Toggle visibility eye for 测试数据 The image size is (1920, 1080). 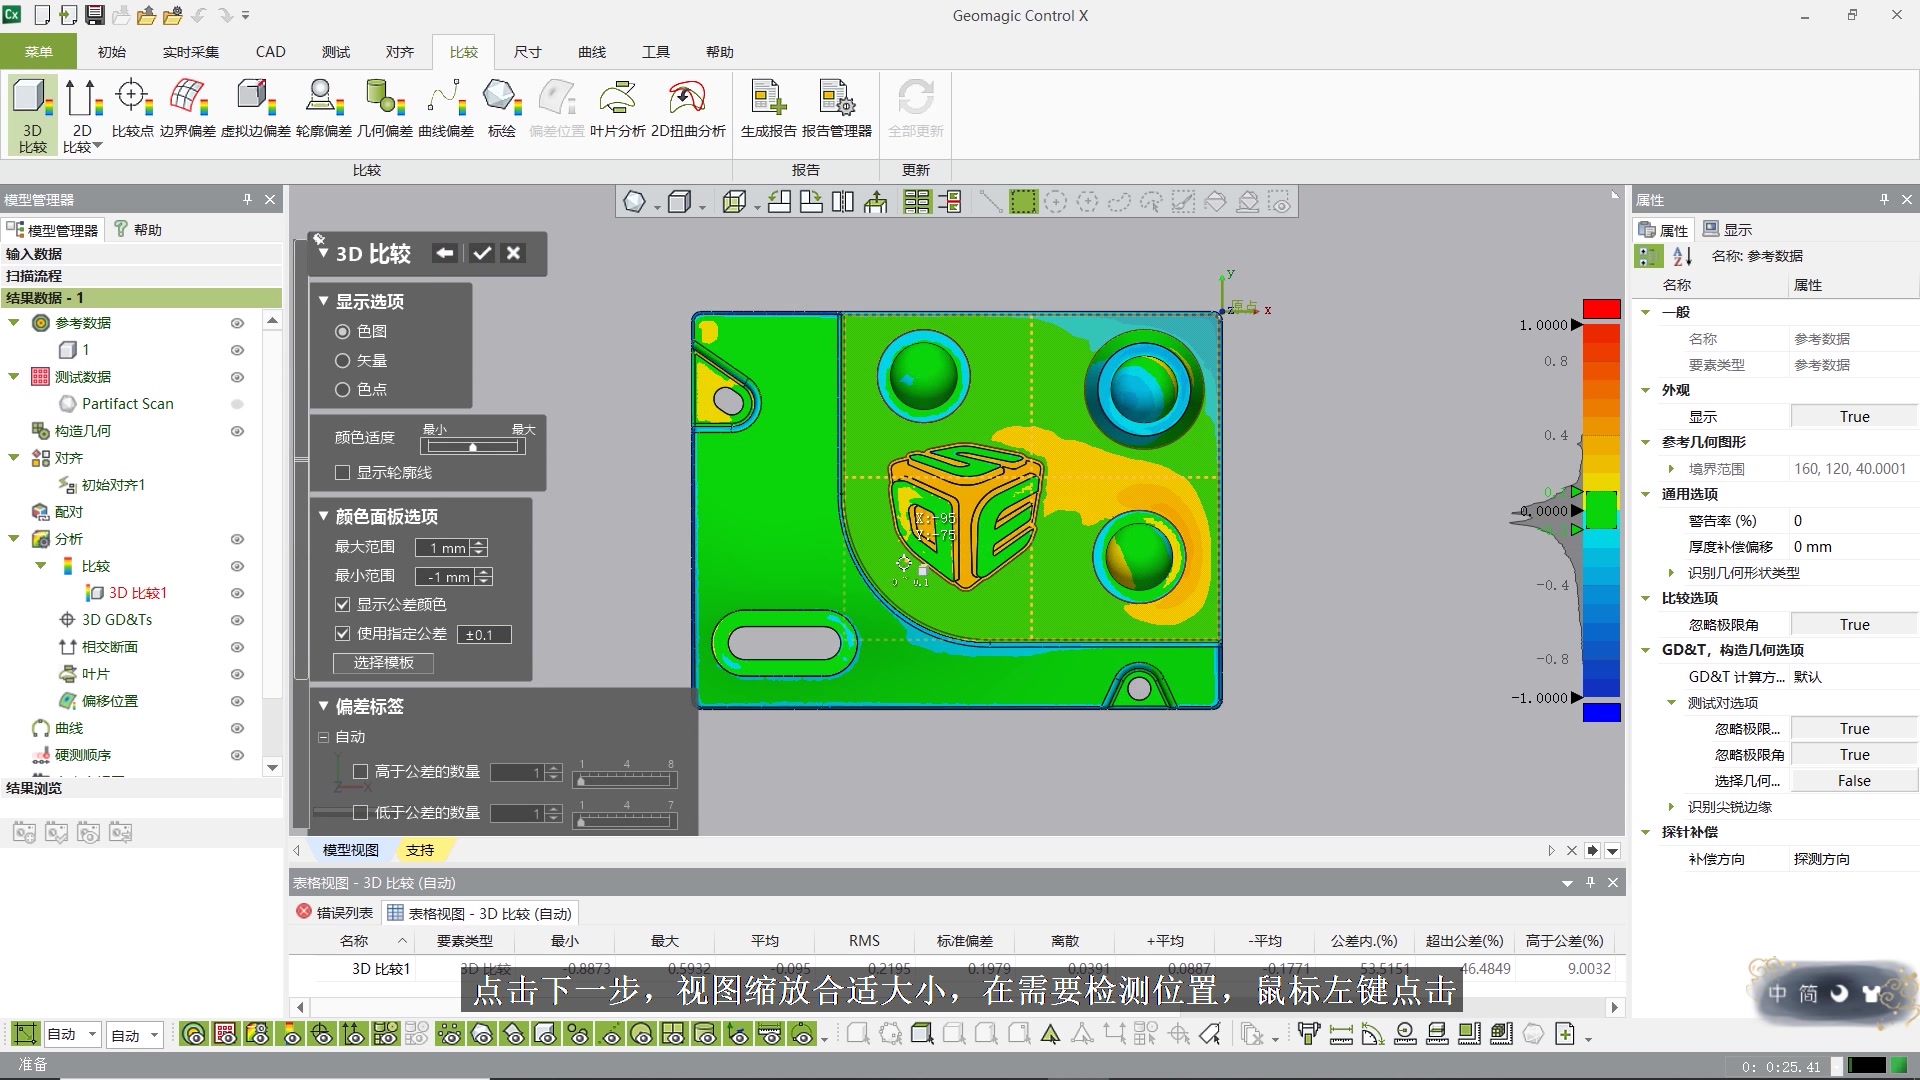237,377
